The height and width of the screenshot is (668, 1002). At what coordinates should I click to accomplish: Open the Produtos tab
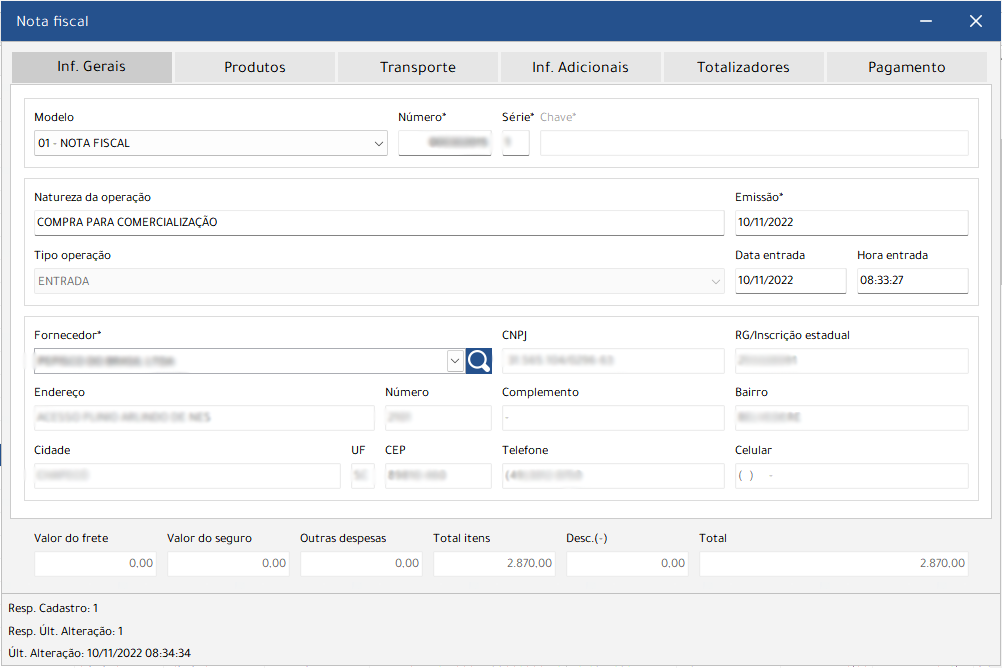tap(255, 67)
